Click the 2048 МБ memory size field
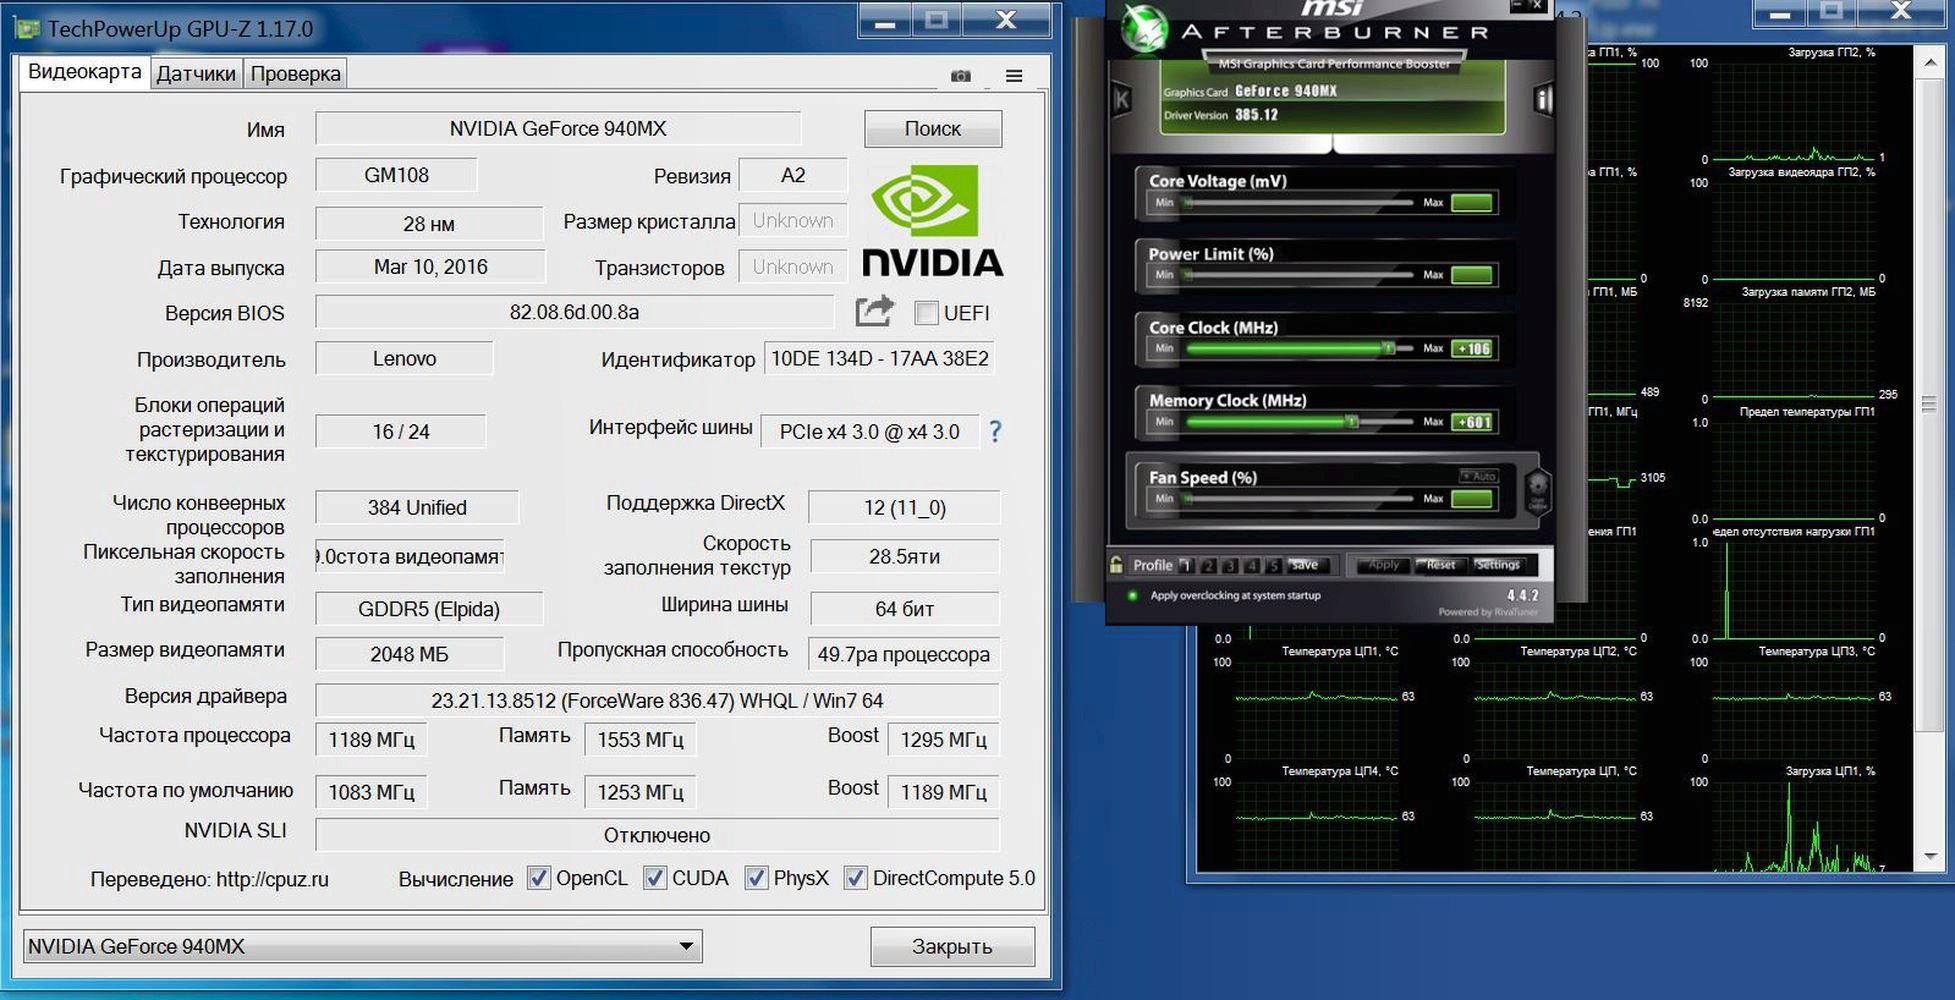1955x1000 pixels. pyautogui.click(x=409, y=654)
